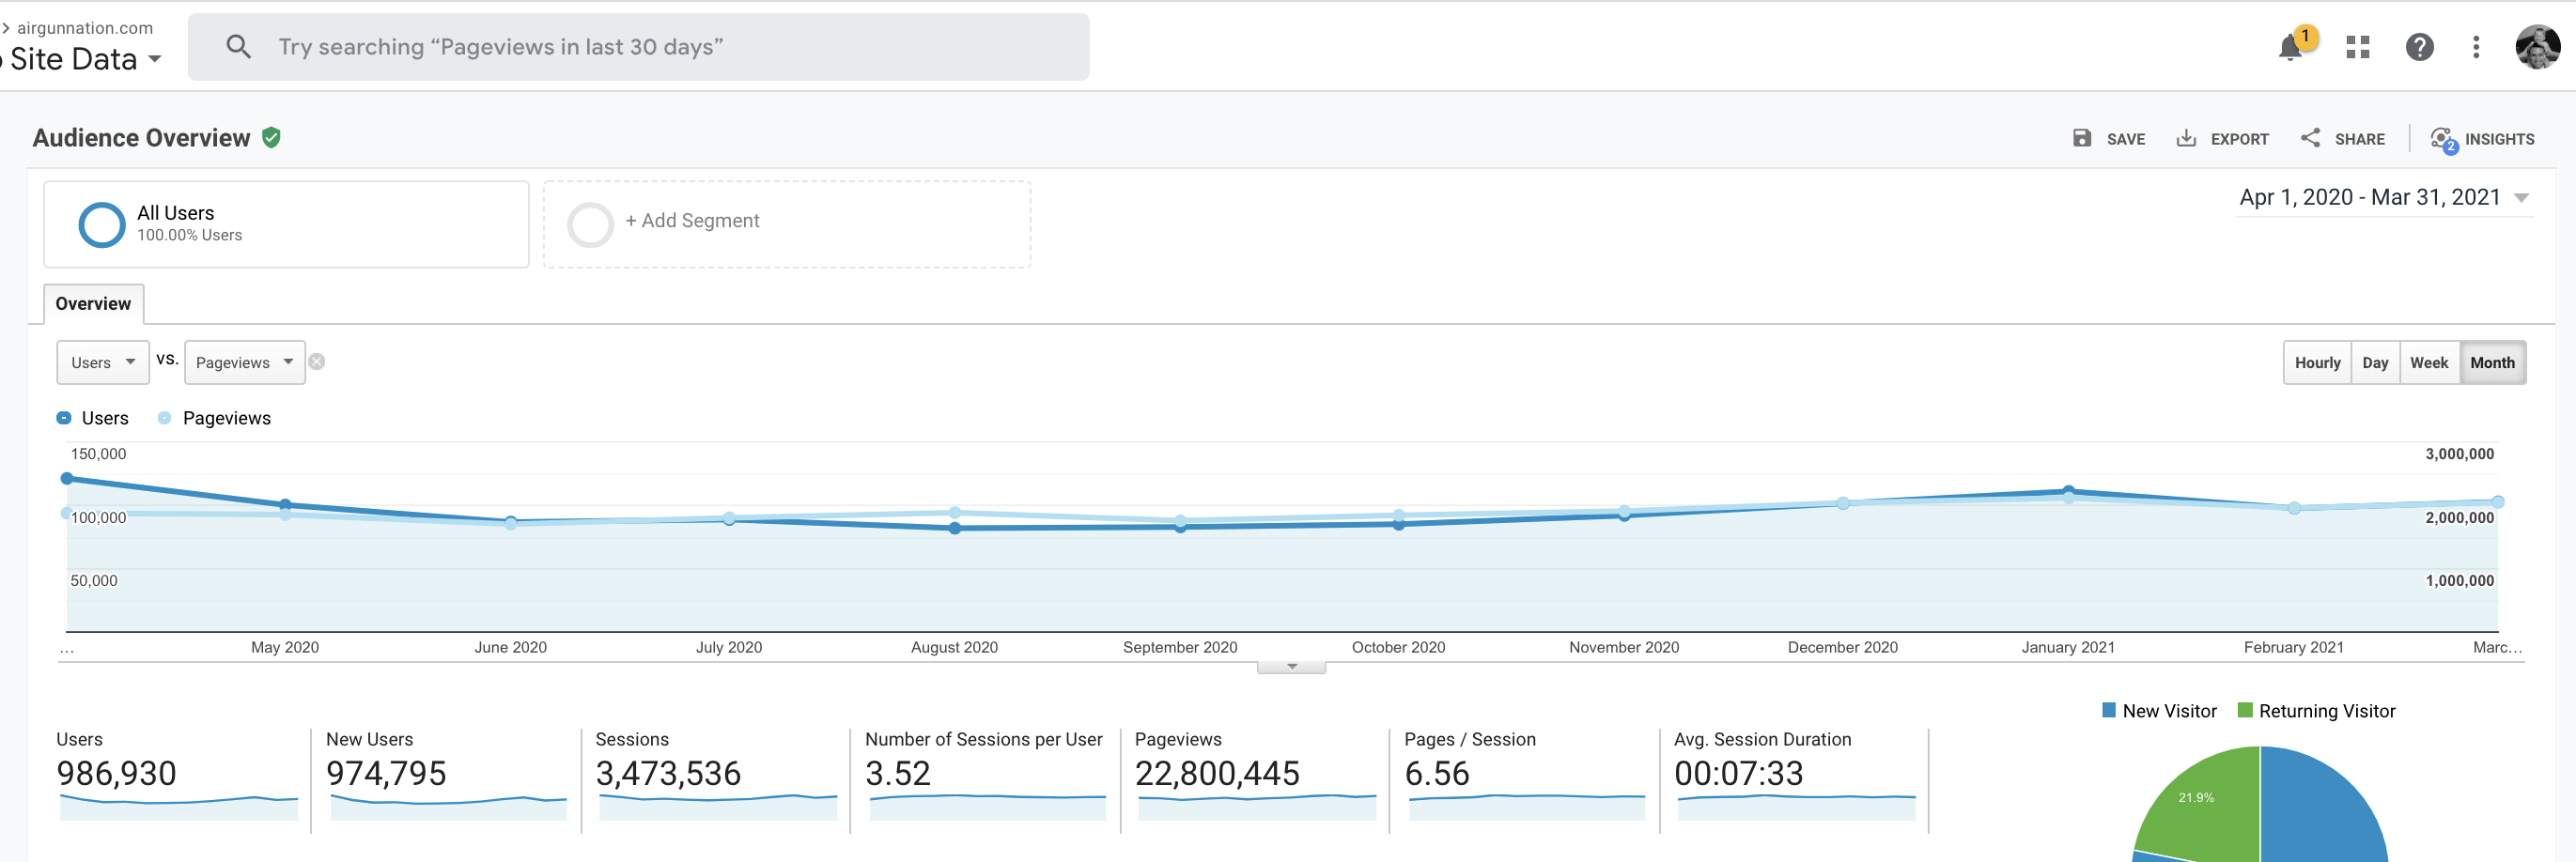Add a new segment
This screenshot has width=2576, height=862.
pos(787,224)
